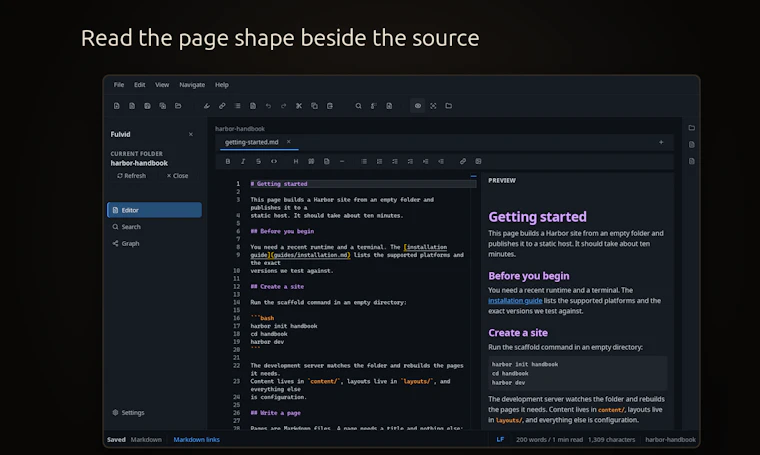Screen dimensions: 760x455
Task: Click the last icon in the formatting bar
Action: [478, 161]
